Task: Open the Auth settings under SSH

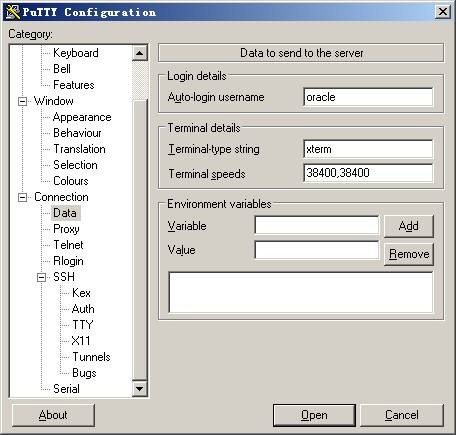Action: pos(83,309)
